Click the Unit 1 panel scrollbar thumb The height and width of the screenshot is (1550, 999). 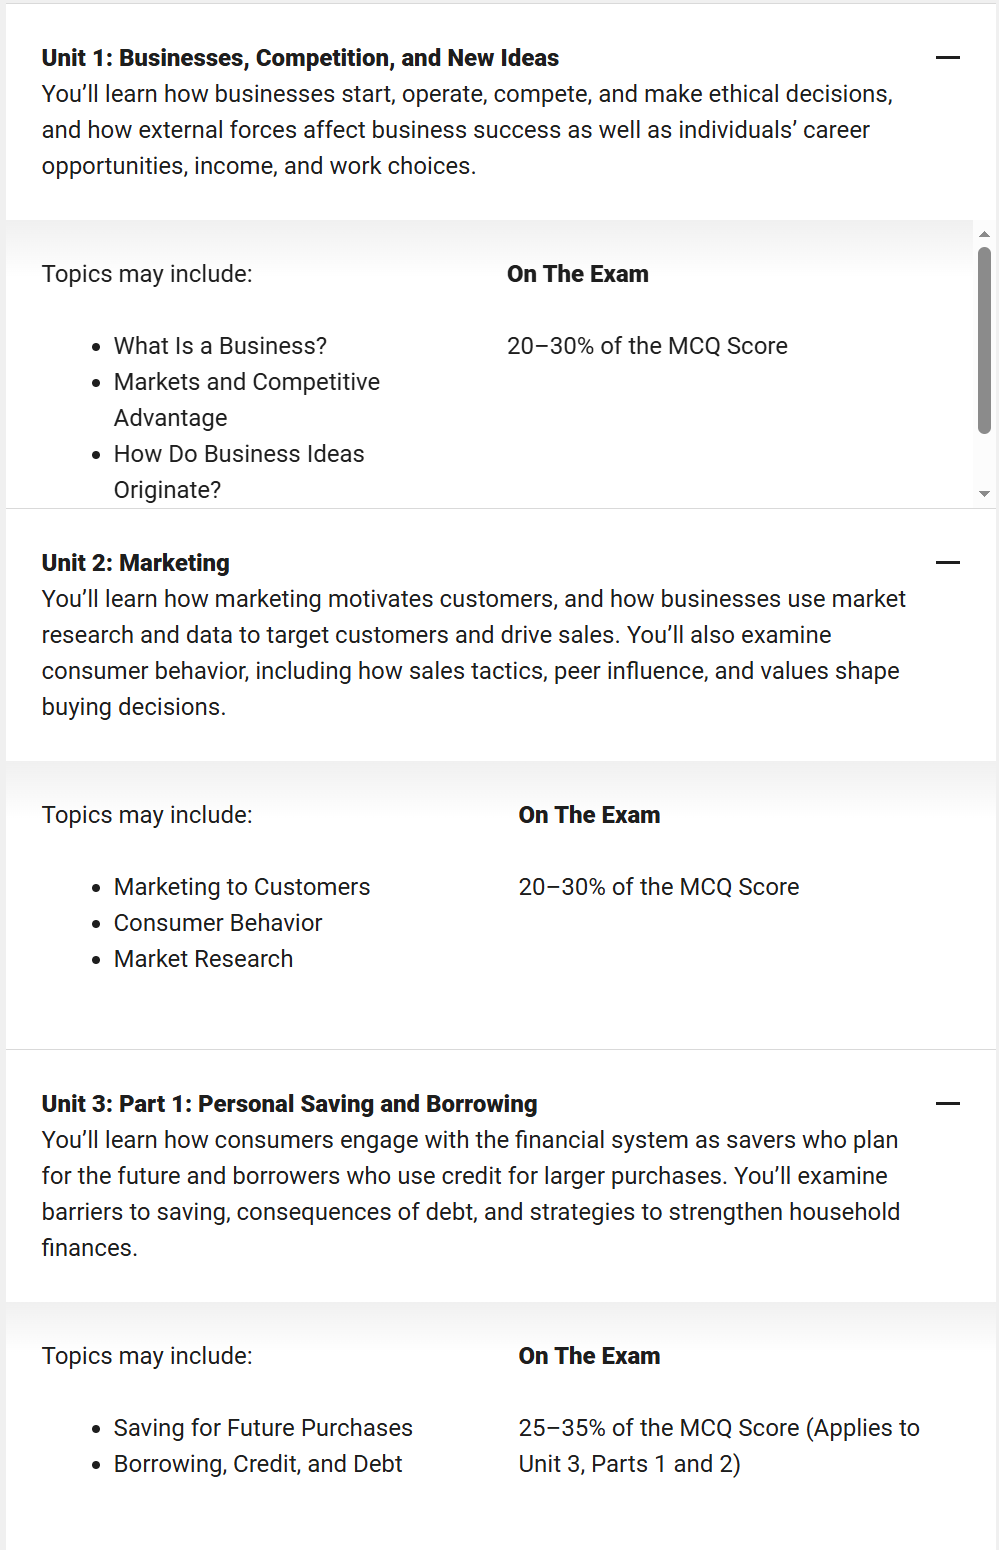coord(984,340)
